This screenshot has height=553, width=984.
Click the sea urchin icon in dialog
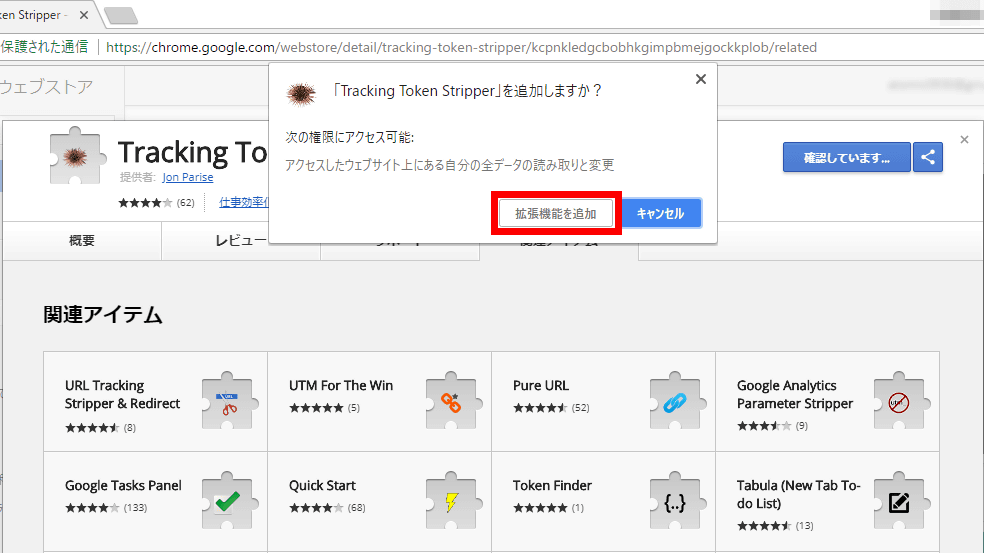pos(301,94)
